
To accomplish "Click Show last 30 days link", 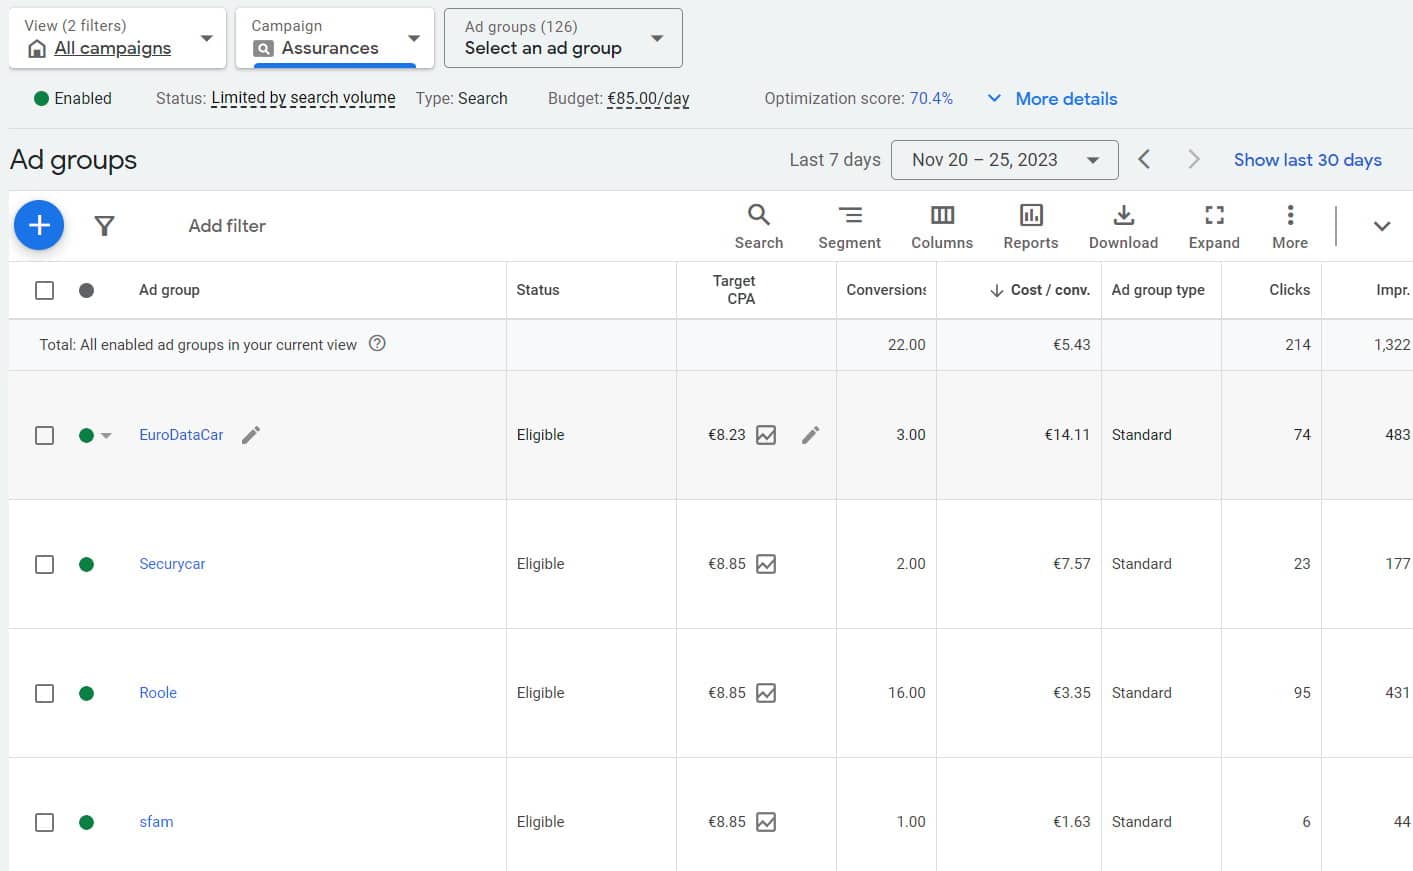I will click(1307, 160).
